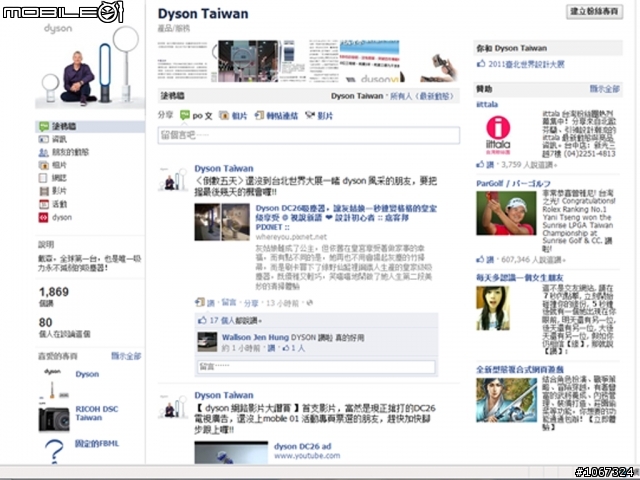This screenshot has height=480, width=640.
Task: Open the Info sidebar icon
Action: 43,139
